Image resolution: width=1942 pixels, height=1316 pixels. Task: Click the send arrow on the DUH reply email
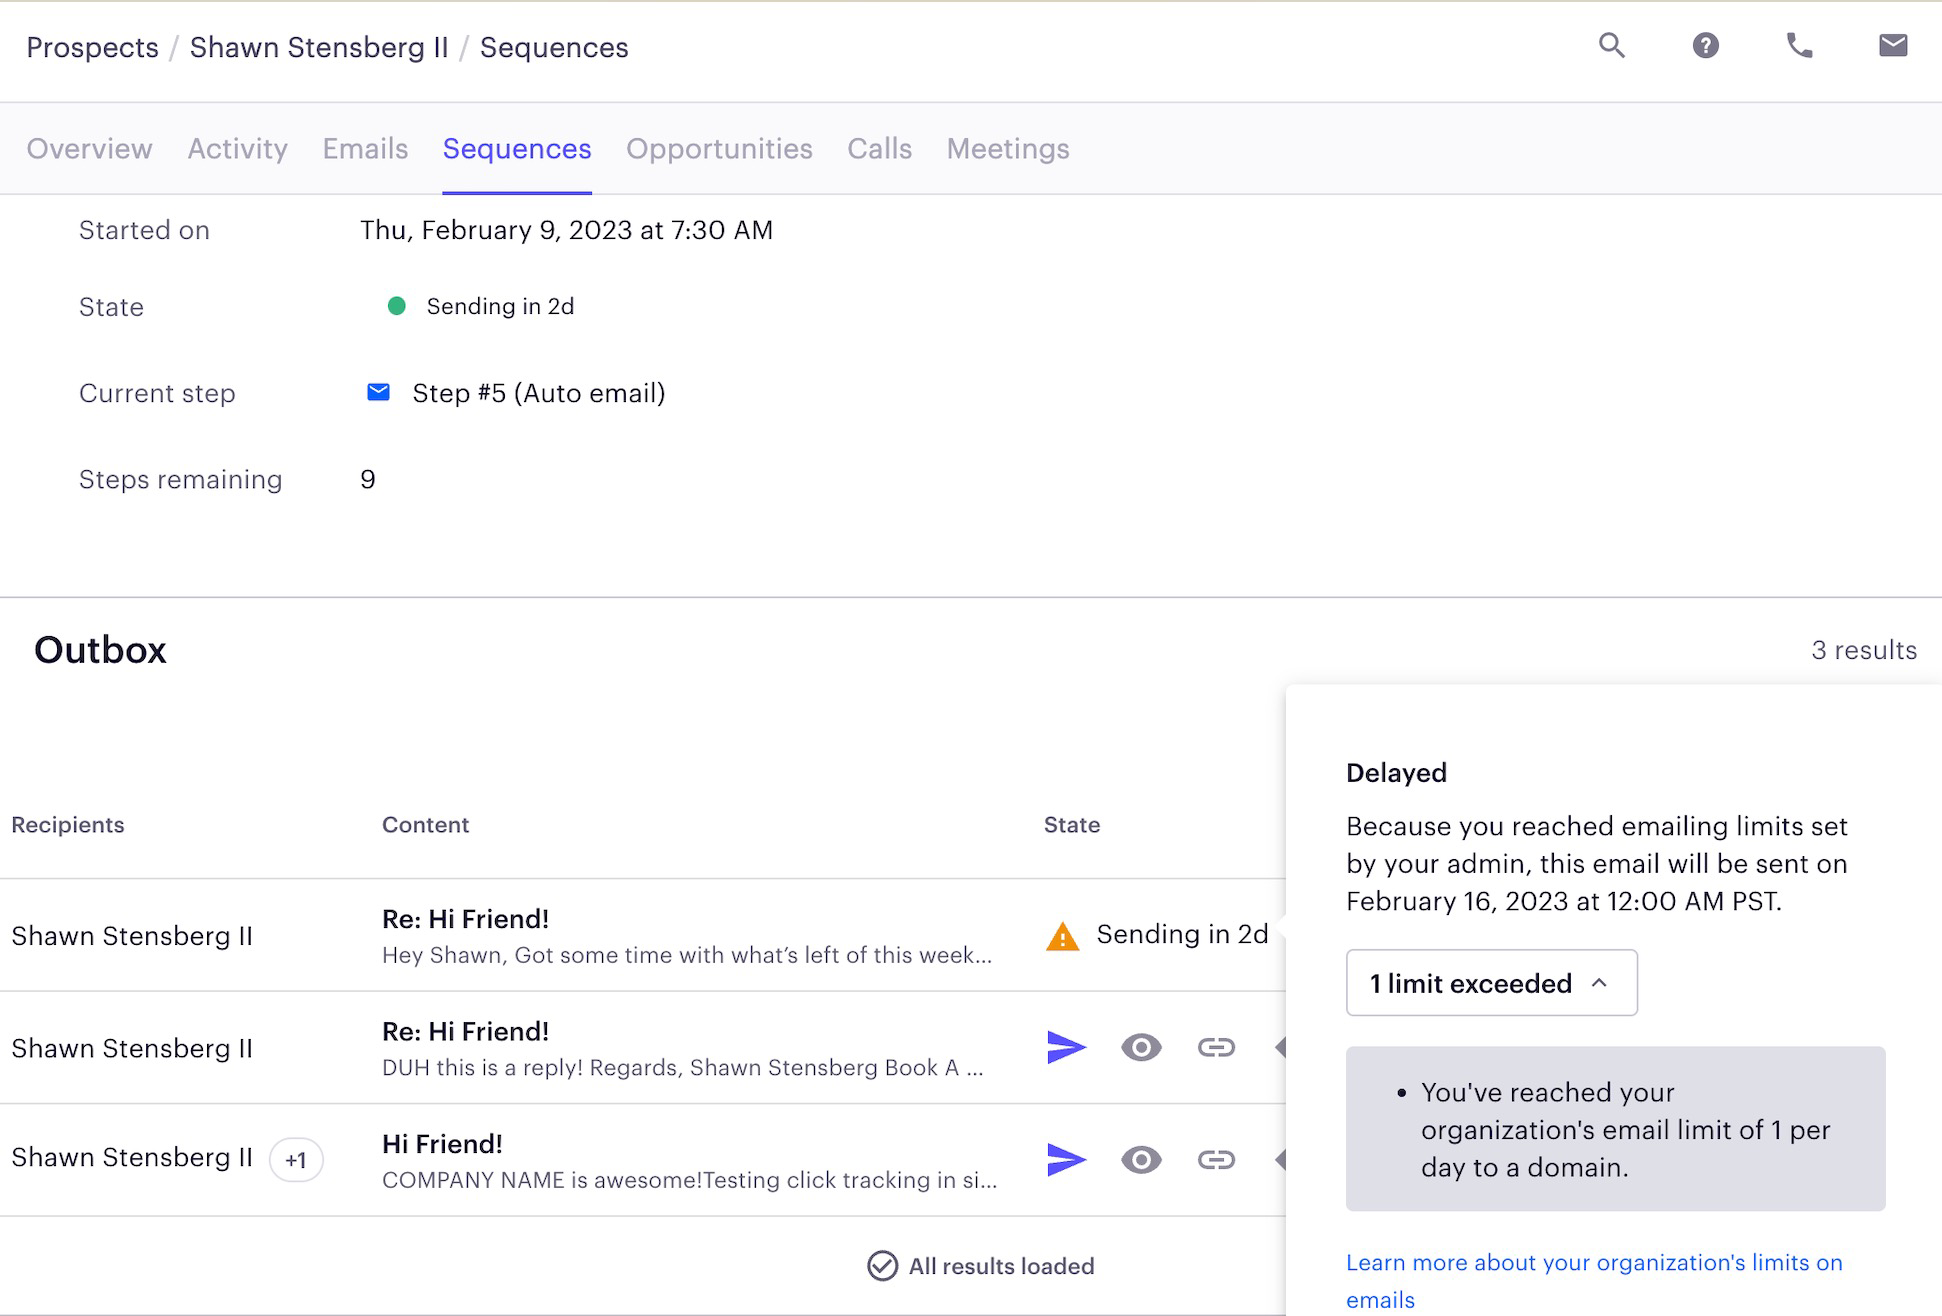[1066, 1047]
